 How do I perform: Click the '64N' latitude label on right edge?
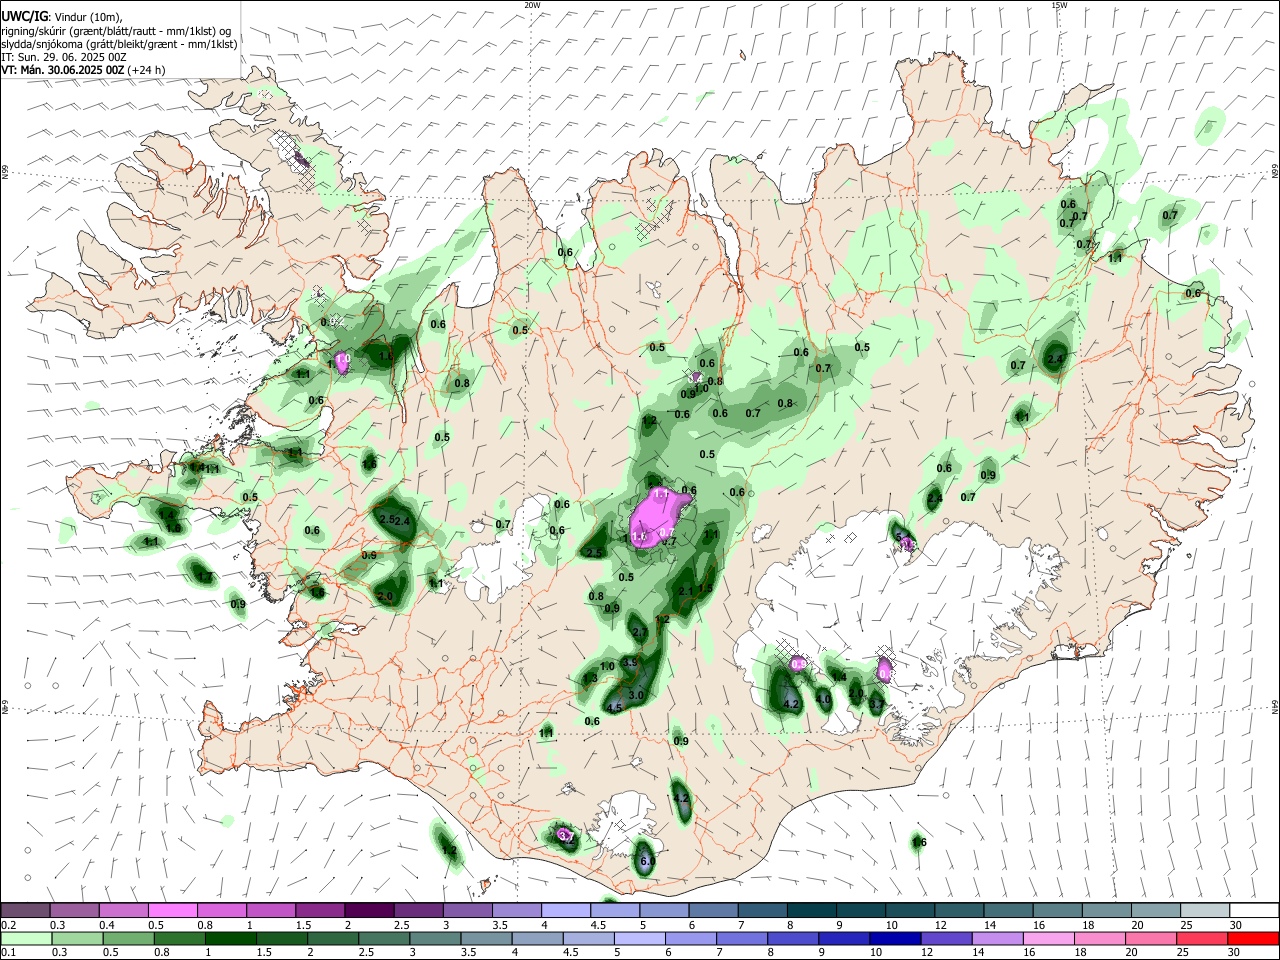pos(1275,706)
